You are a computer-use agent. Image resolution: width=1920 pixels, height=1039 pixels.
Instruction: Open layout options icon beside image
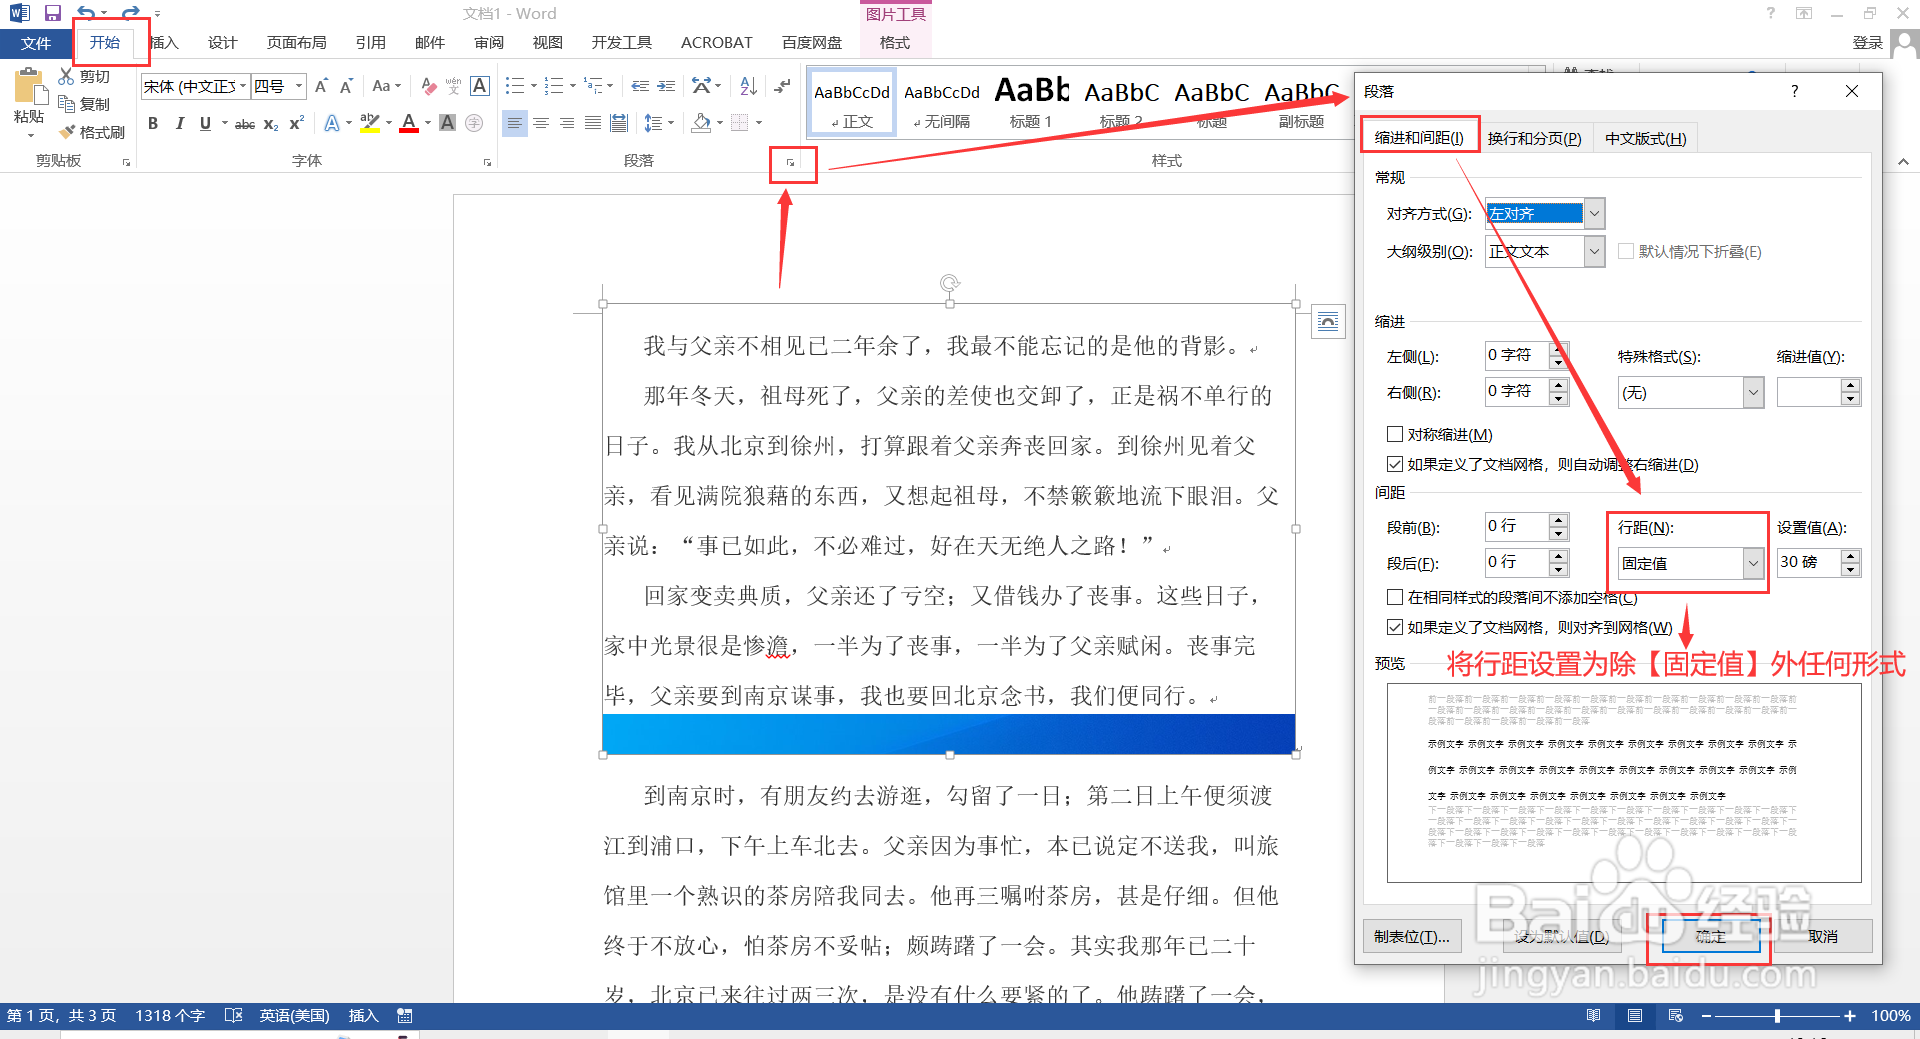(1328, 321)
